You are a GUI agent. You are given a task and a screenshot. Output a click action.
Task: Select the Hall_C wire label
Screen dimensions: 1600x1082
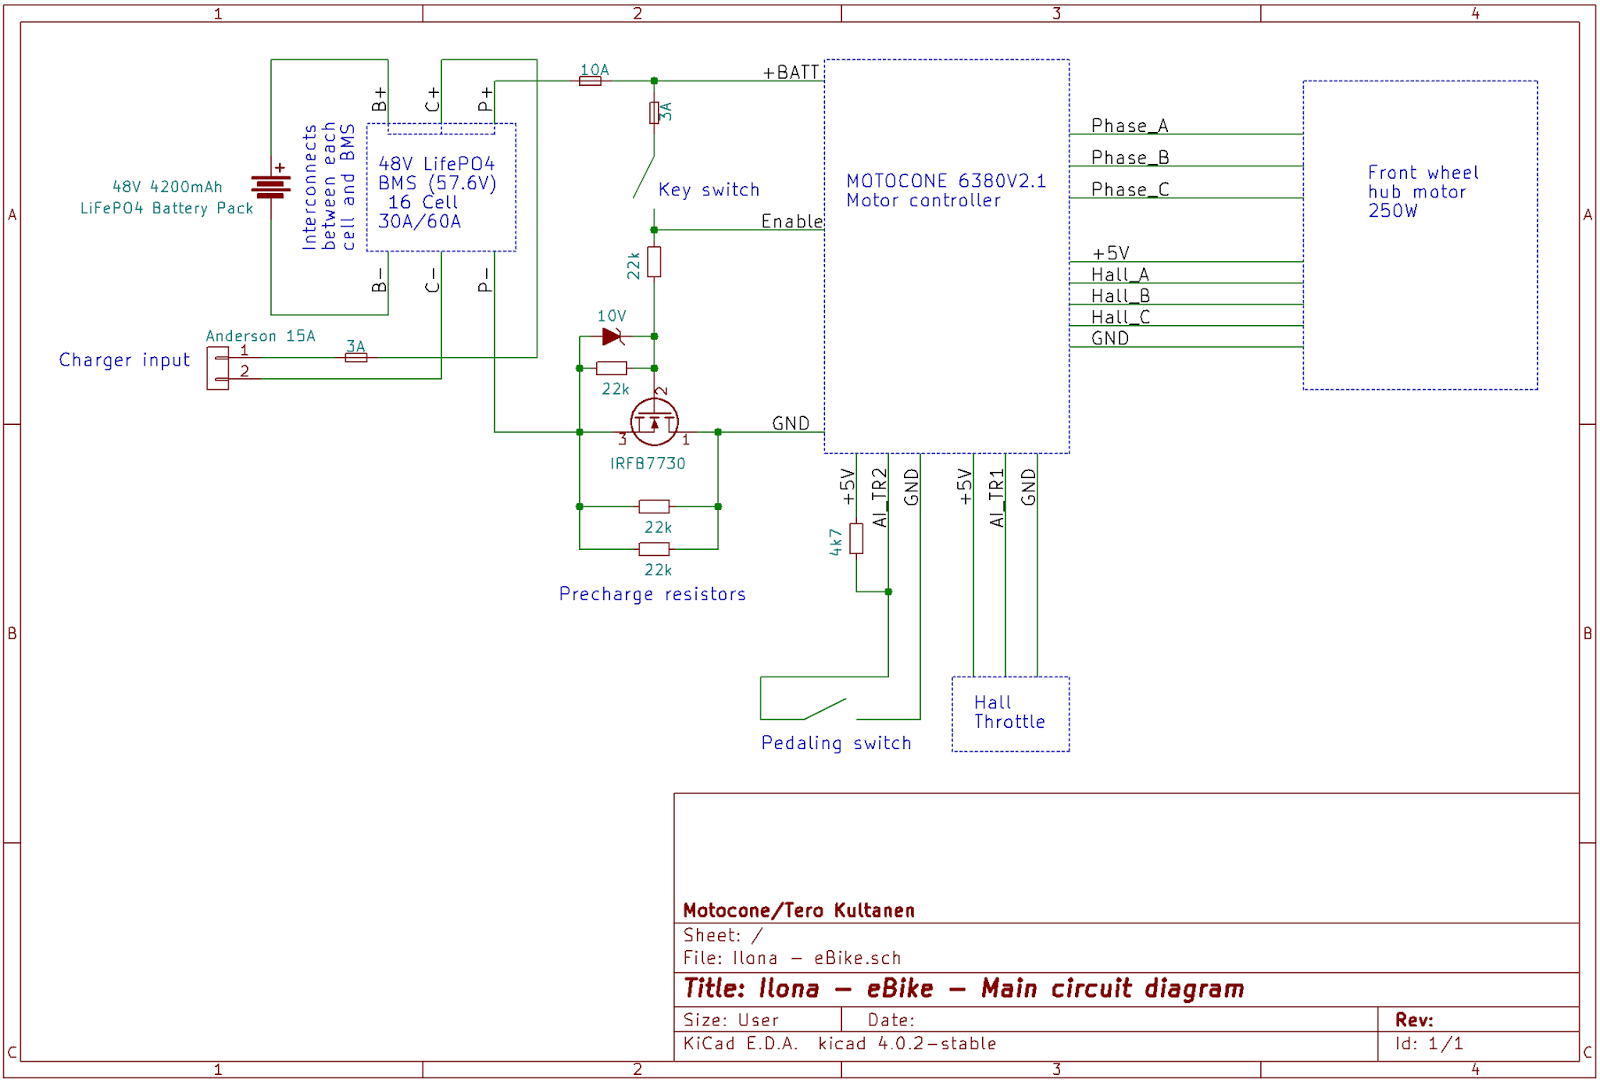[1120, 316]
